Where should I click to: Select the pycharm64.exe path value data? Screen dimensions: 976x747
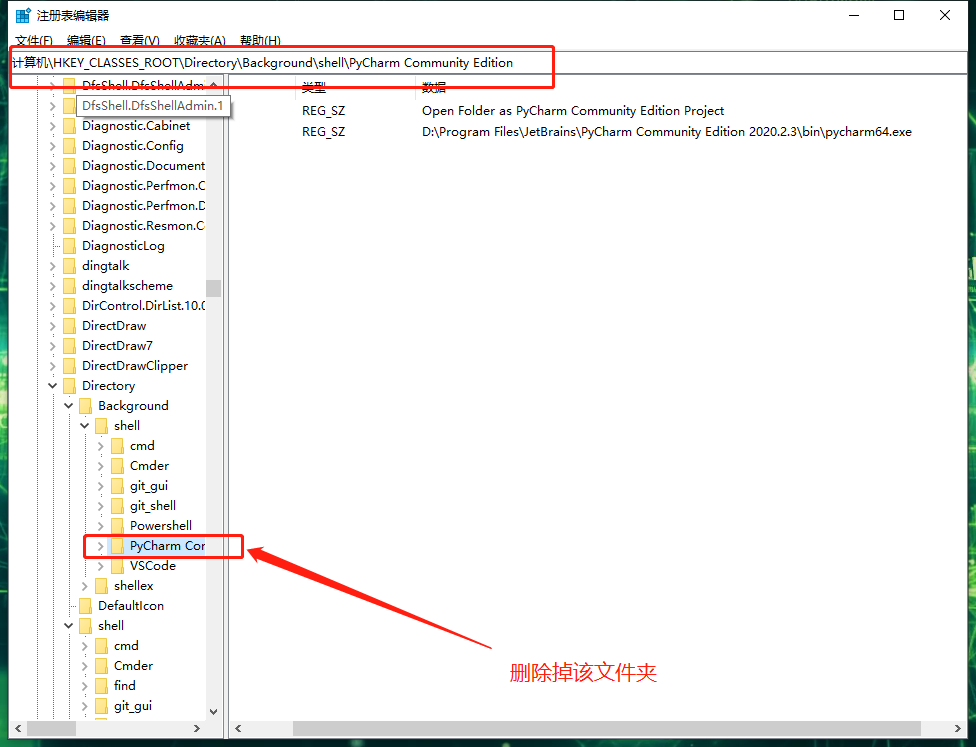click(x=667, y=132)
